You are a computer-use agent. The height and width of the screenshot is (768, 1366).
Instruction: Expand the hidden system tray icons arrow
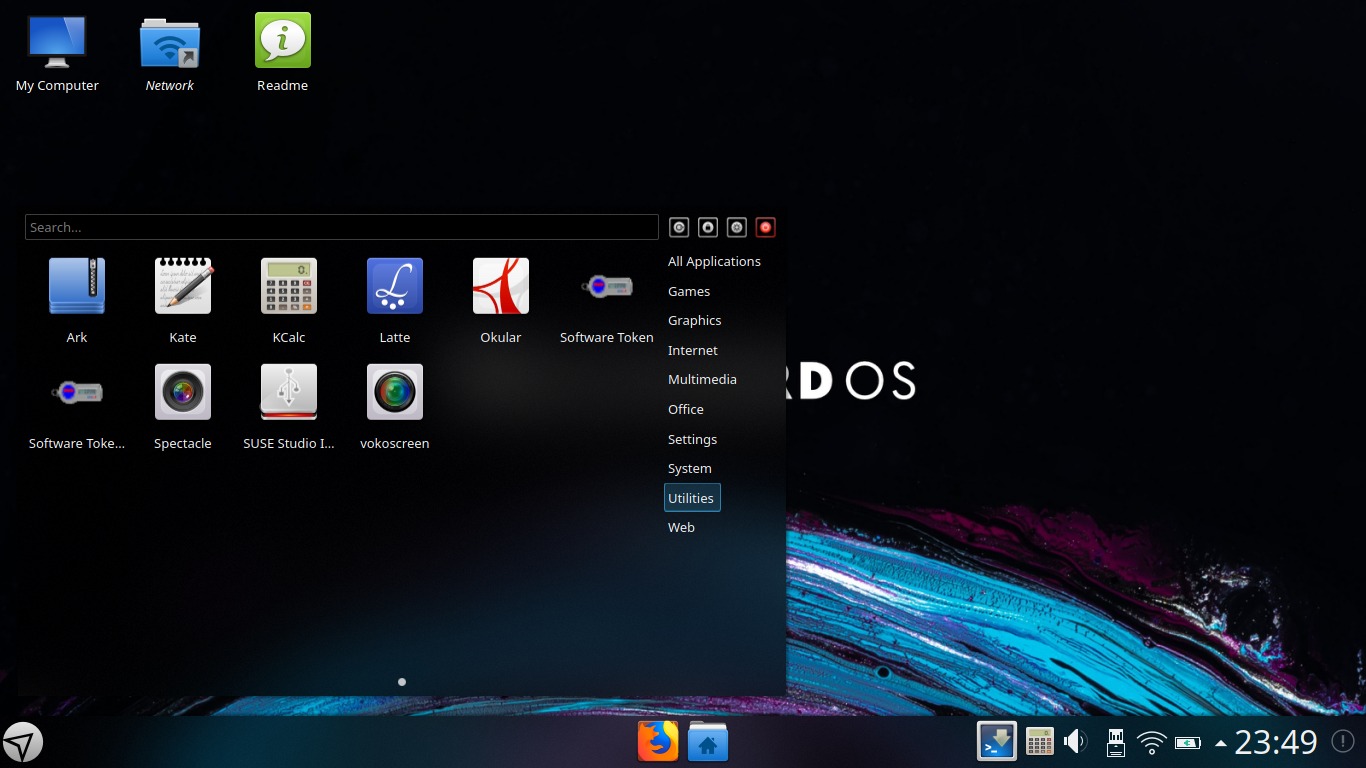1221,743
